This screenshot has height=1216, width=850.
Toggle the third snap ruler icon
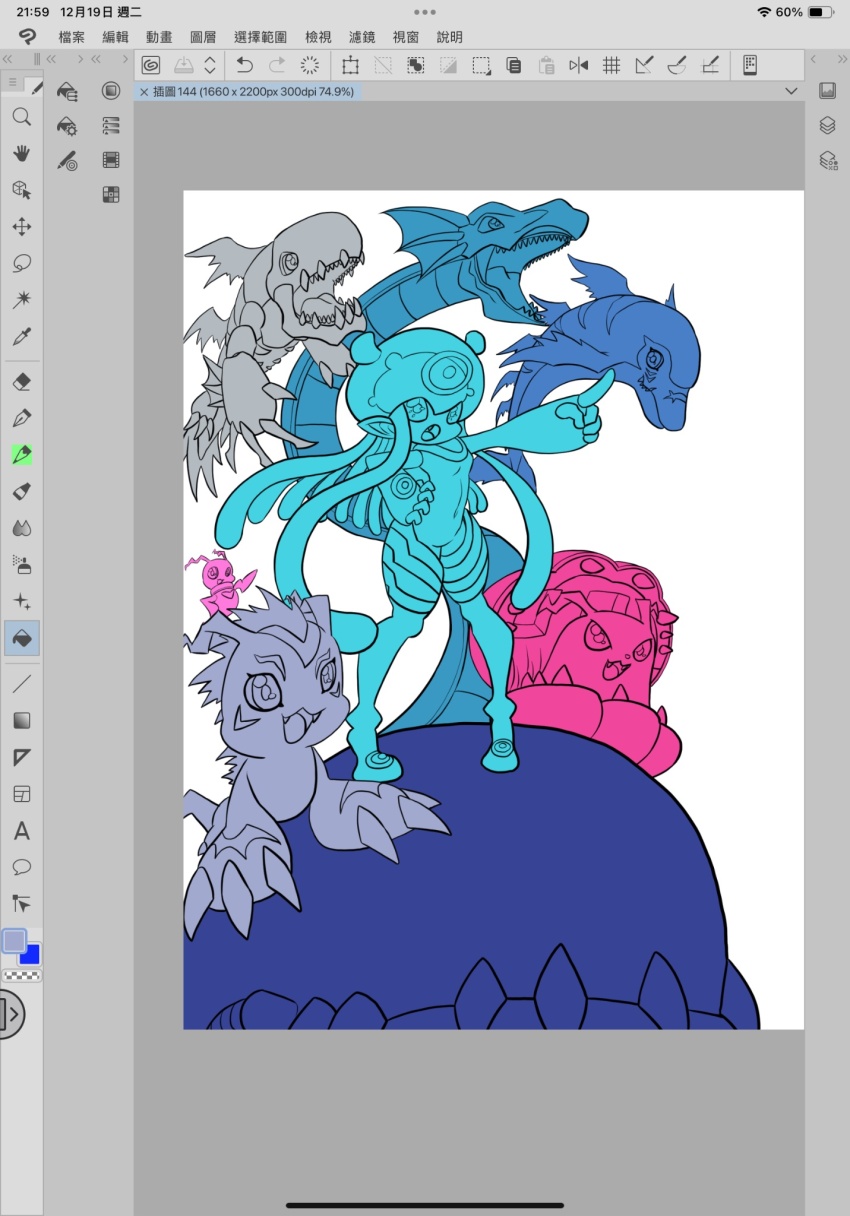click(710, 66)
